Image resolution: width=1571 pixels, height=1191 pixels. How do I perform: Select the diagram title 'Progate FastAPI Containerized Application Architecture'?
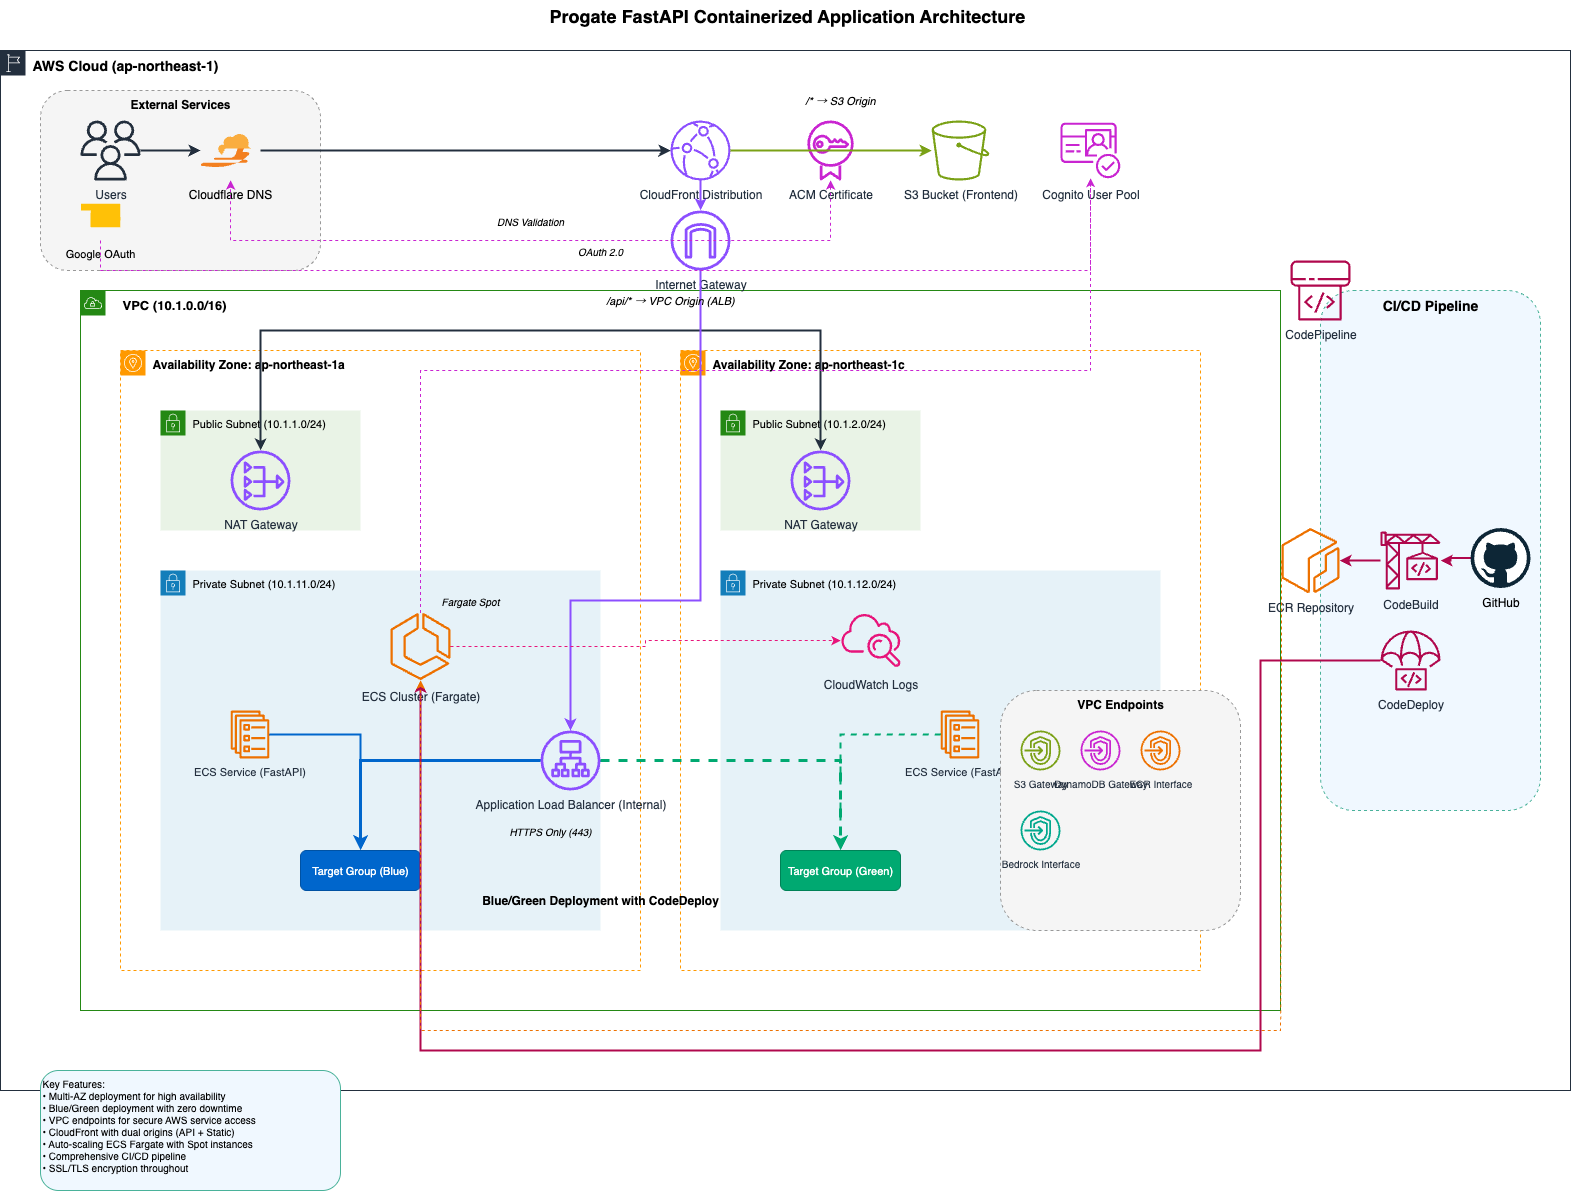[787, 17]
